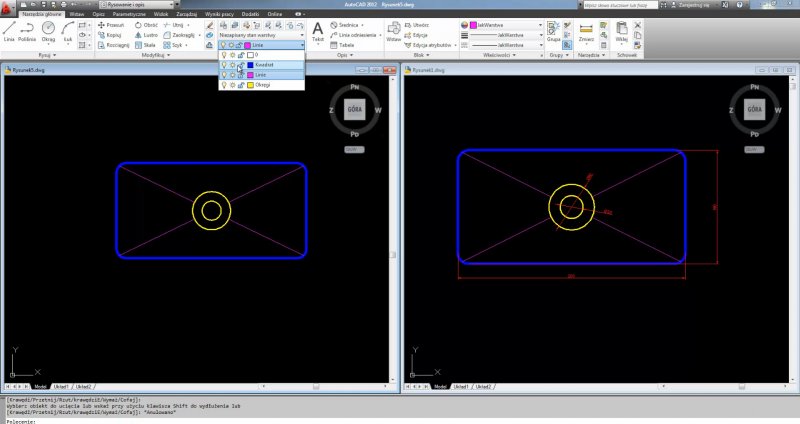
Task: Click the Lustro mirror button
Action: click(x=147, y=35)
